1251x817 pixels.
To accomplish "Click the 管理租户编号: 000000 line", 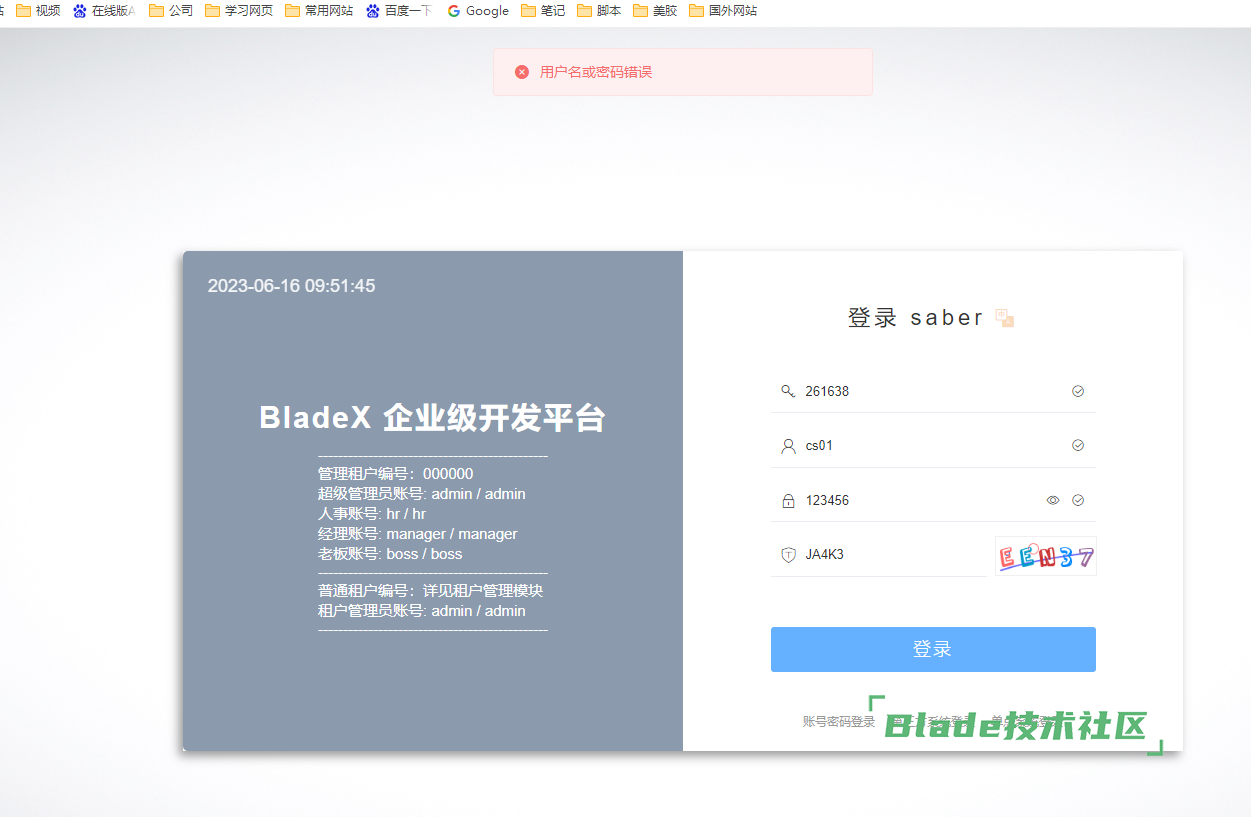I will click(x=396, y=474).
